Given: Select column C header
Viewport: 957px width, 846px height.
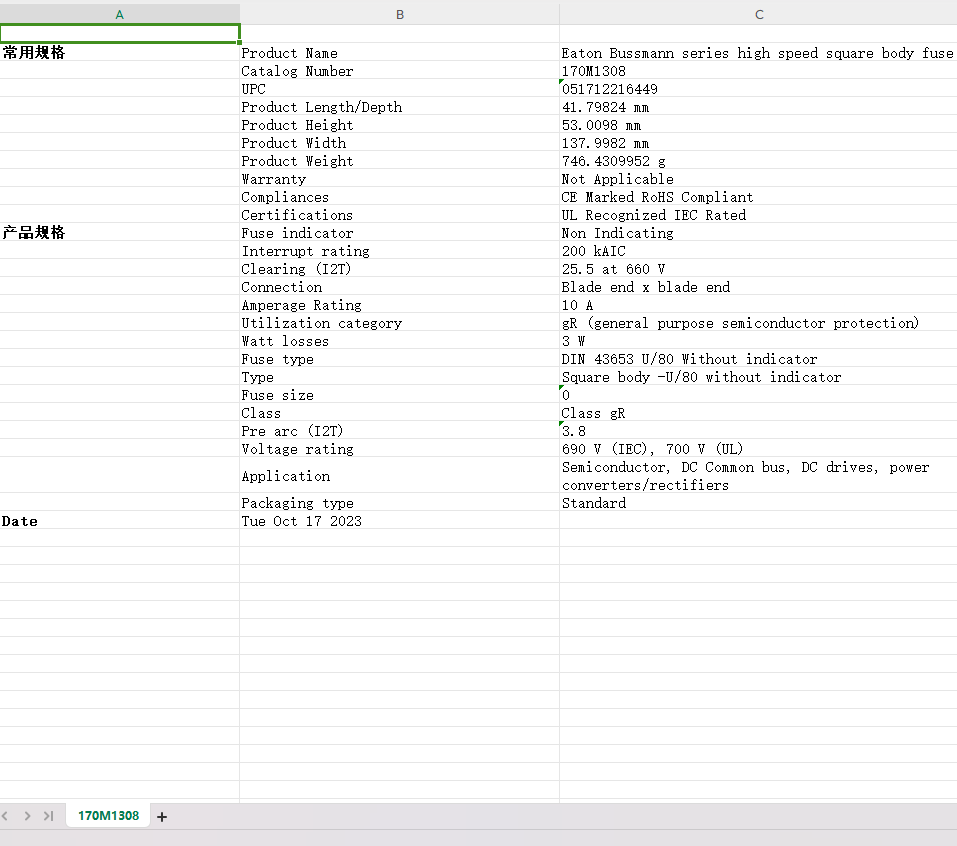Looking at the screenshot, I should (x=759, y=15).
